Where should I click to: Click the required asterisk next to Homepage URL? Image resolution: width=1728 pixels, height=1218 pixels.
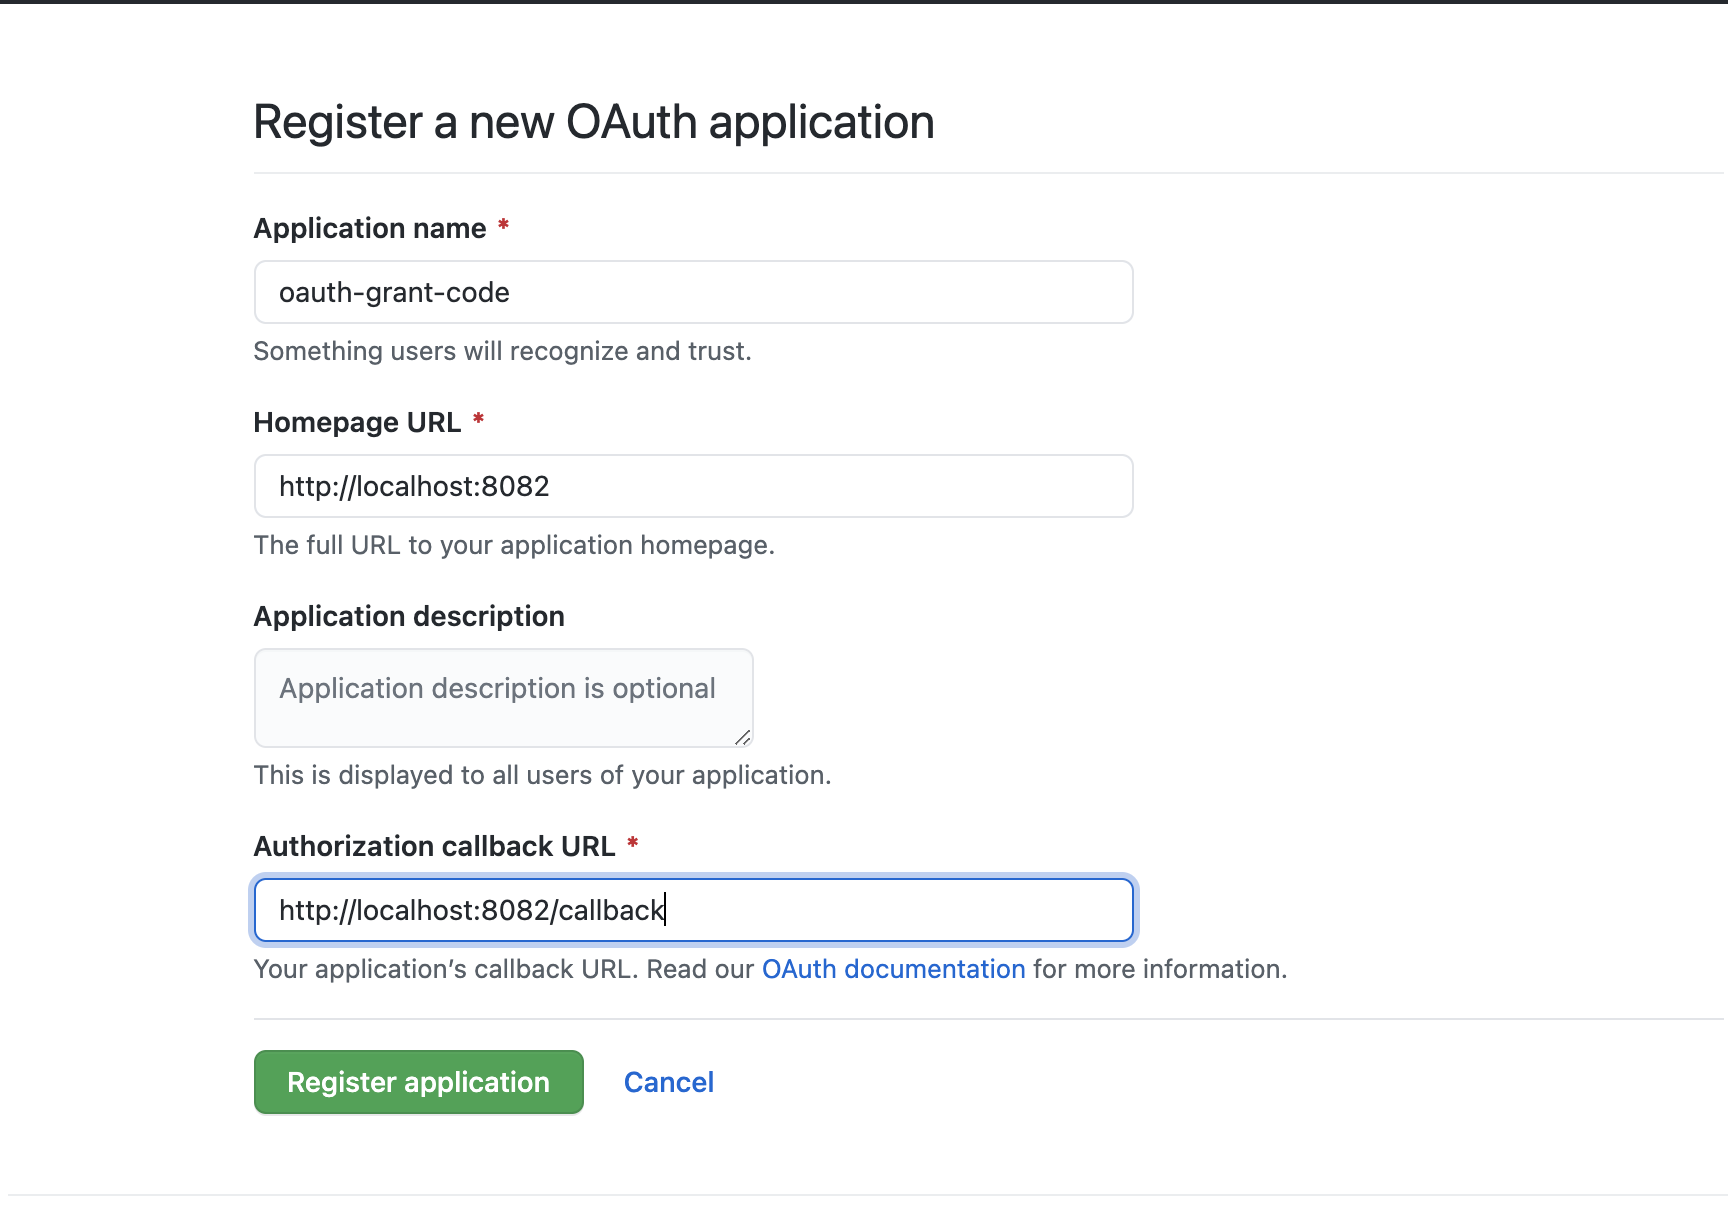[479, 420]
